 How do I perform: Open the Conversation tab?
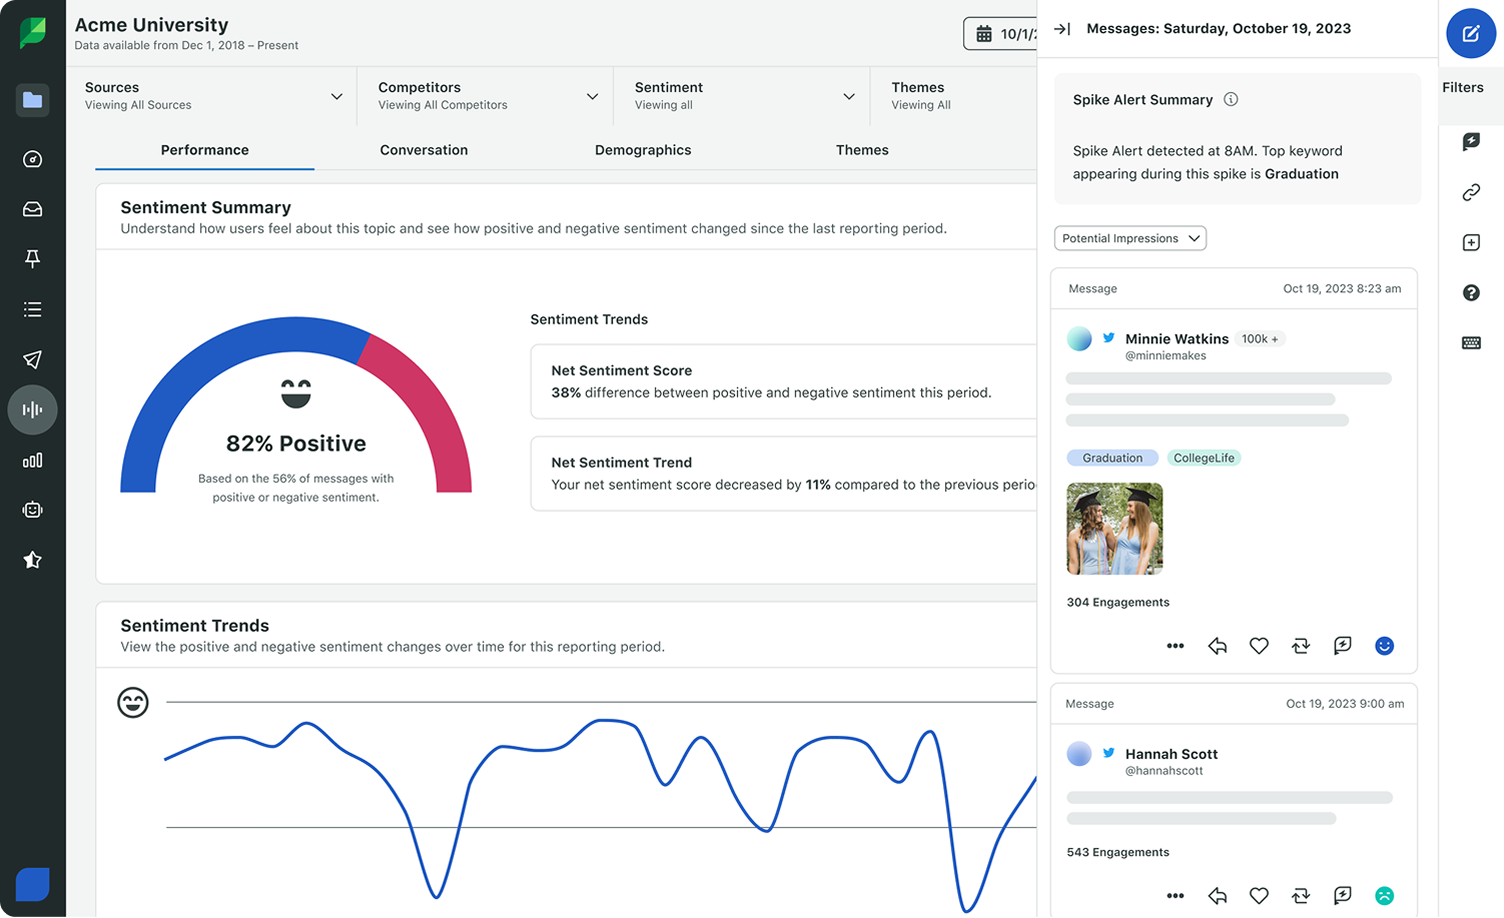click(424, 150)
